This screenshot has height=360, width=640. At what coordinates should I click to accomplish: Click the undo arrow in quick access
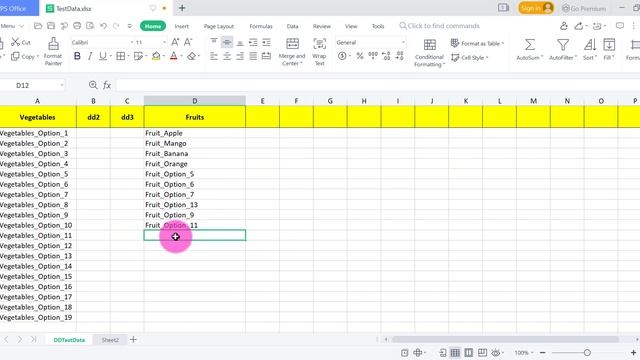point(103,26)
